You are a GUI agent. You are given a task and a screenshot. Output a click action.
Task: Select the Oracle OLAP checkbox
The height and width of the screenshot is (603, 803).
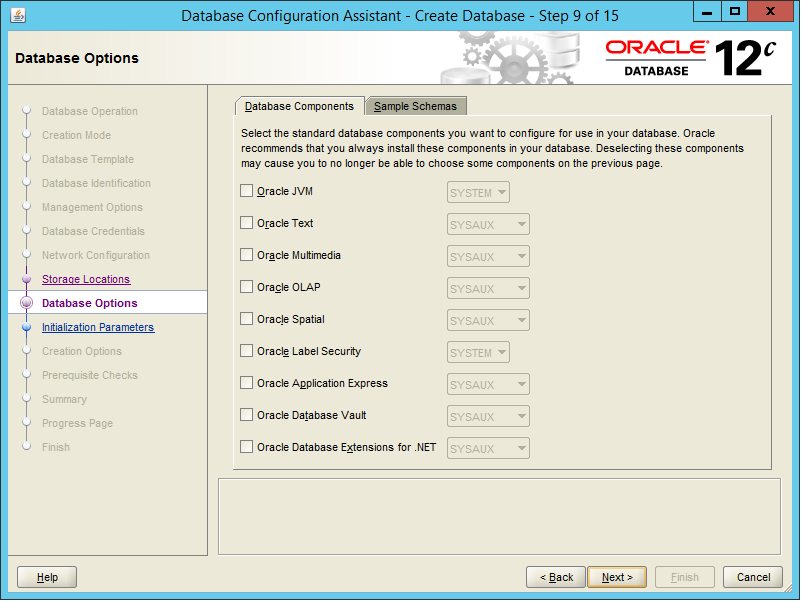[x=246, y=287]
